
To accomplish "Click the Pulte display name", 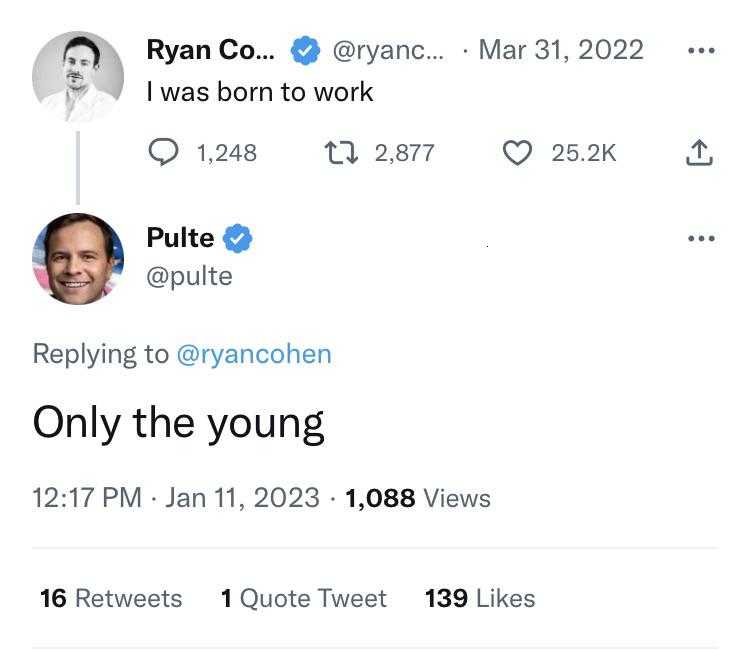I will point(180,238).
